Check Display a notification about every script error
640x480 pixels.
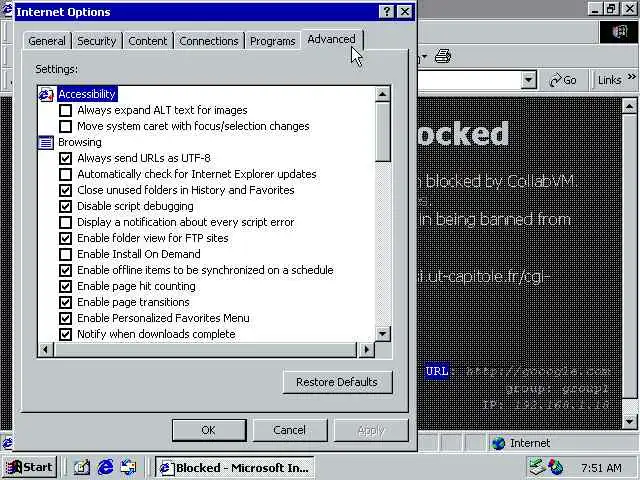point(65,222)
